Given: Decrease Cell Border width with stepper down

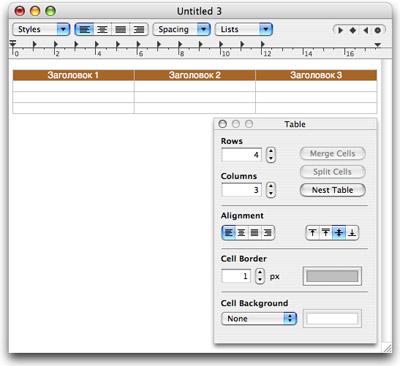Looking at the screenshot, I should pyautogui.click(x=260, y=280).
